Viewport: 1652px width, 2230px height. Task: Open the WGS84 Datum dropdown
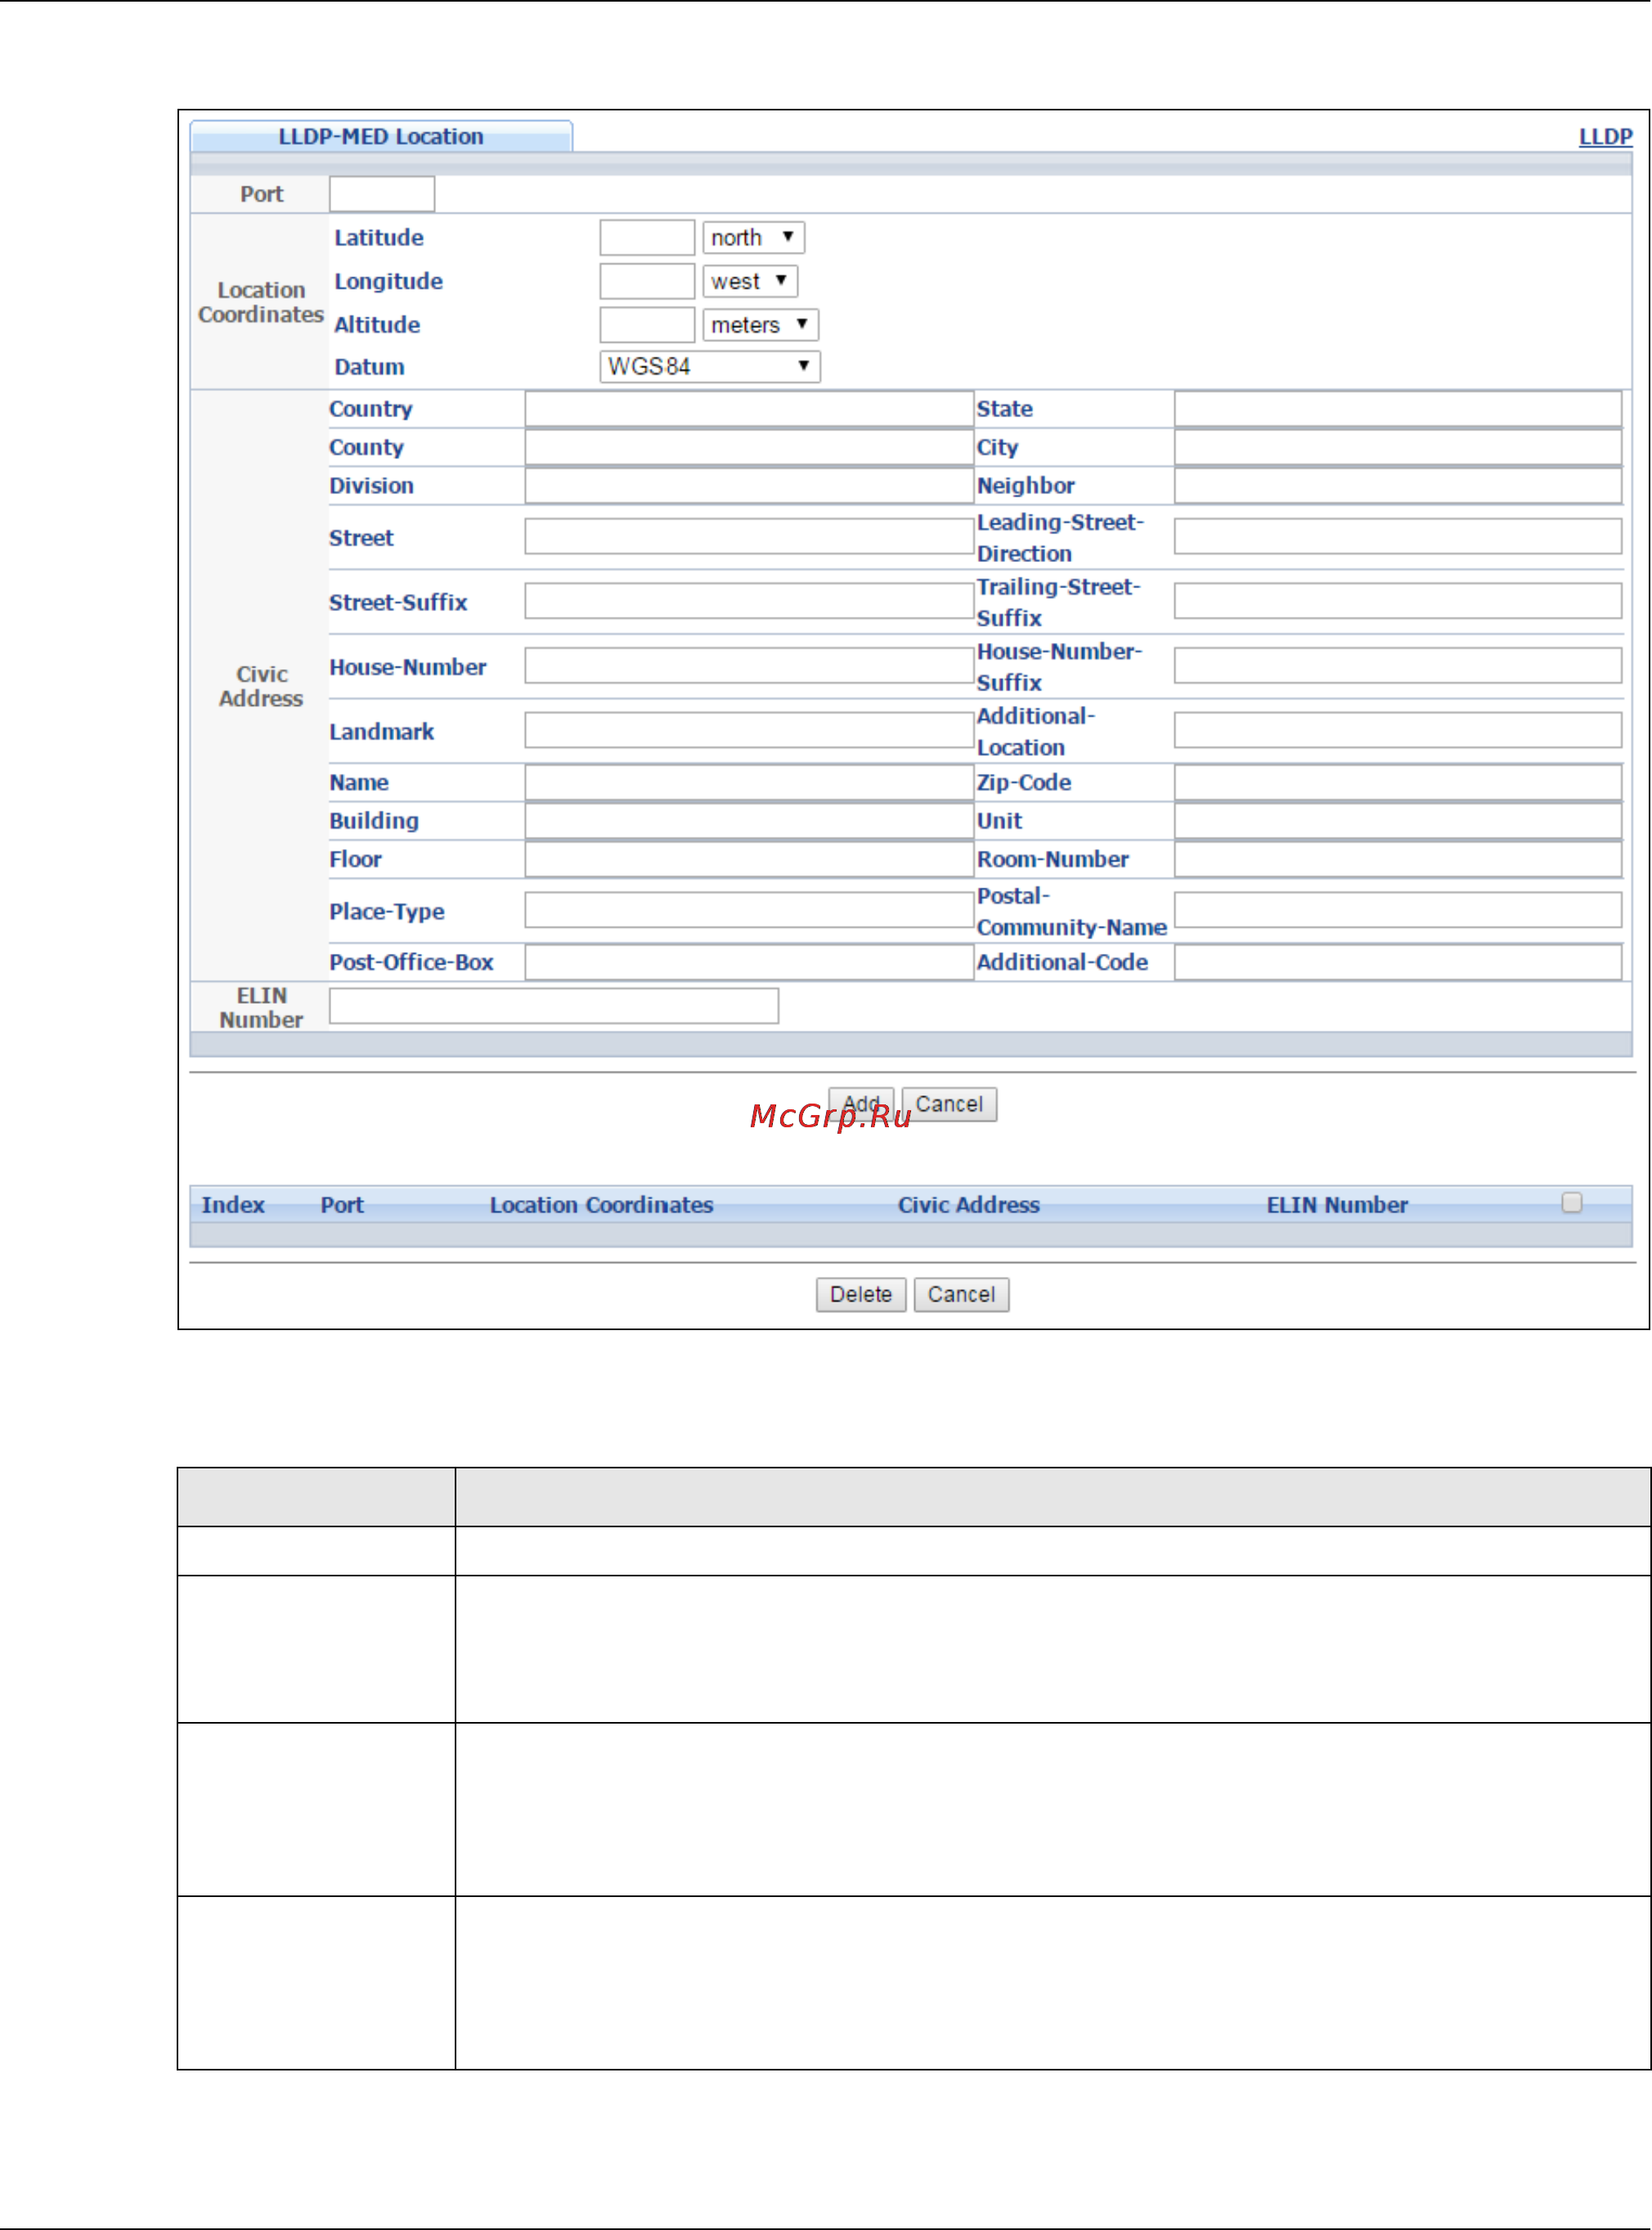[710, 367]
